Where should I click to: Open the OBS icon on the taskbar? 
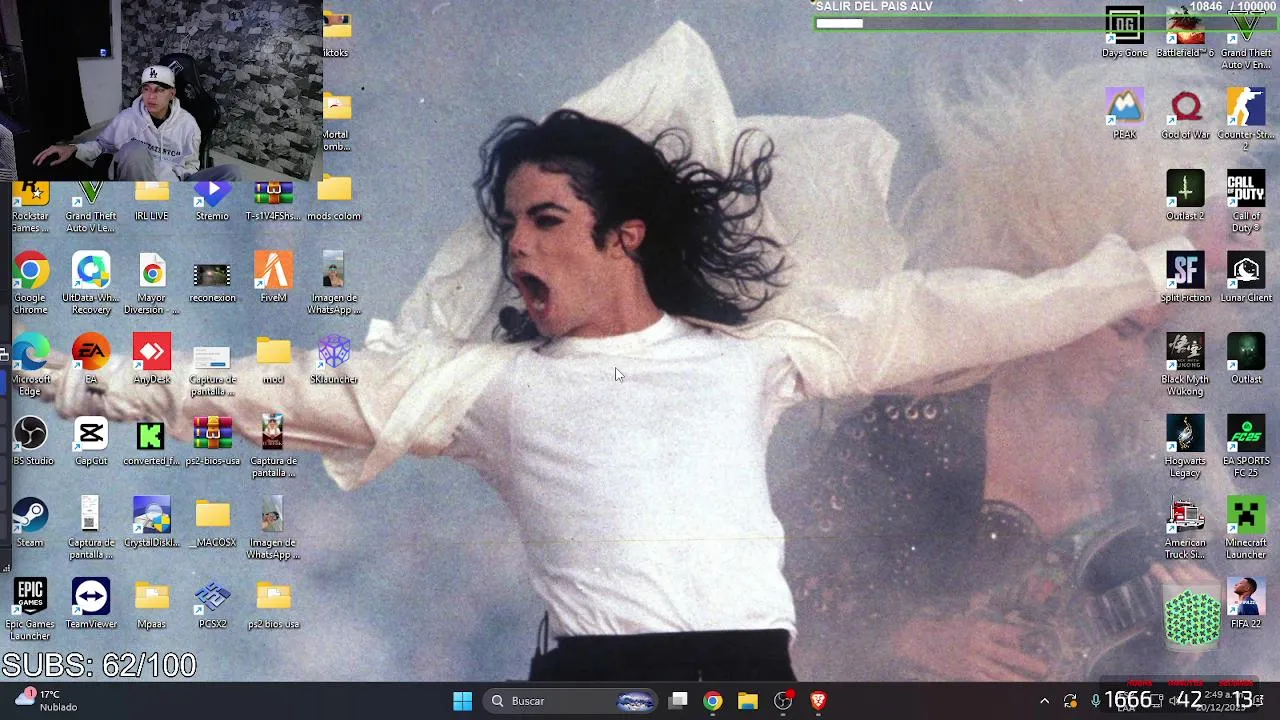click(x=783, y=701)
